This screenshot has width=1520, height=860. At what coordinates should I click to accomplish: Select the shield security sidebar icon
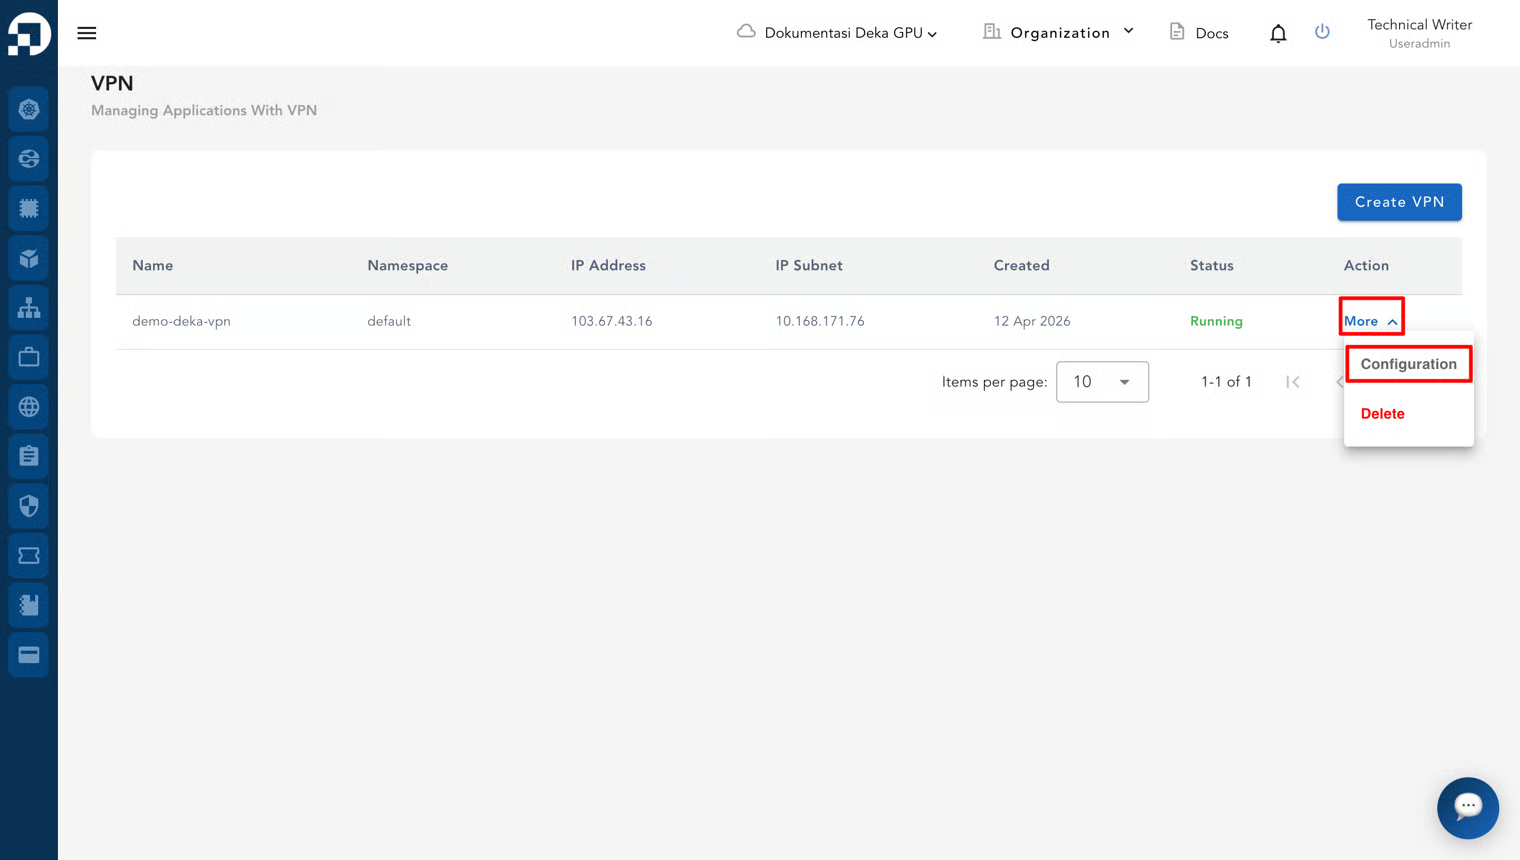coord(29,506)
